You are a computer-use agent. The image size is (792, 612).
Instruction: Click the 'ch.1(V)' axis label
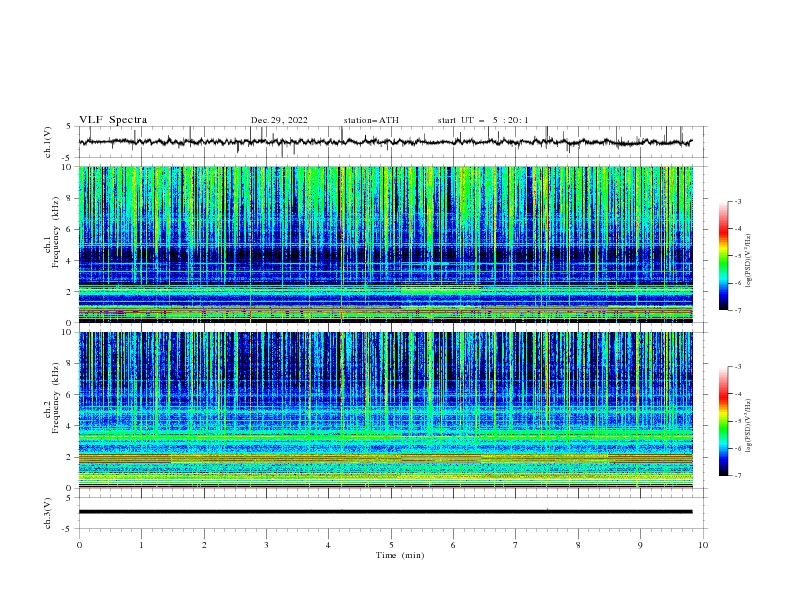point(48,142)
